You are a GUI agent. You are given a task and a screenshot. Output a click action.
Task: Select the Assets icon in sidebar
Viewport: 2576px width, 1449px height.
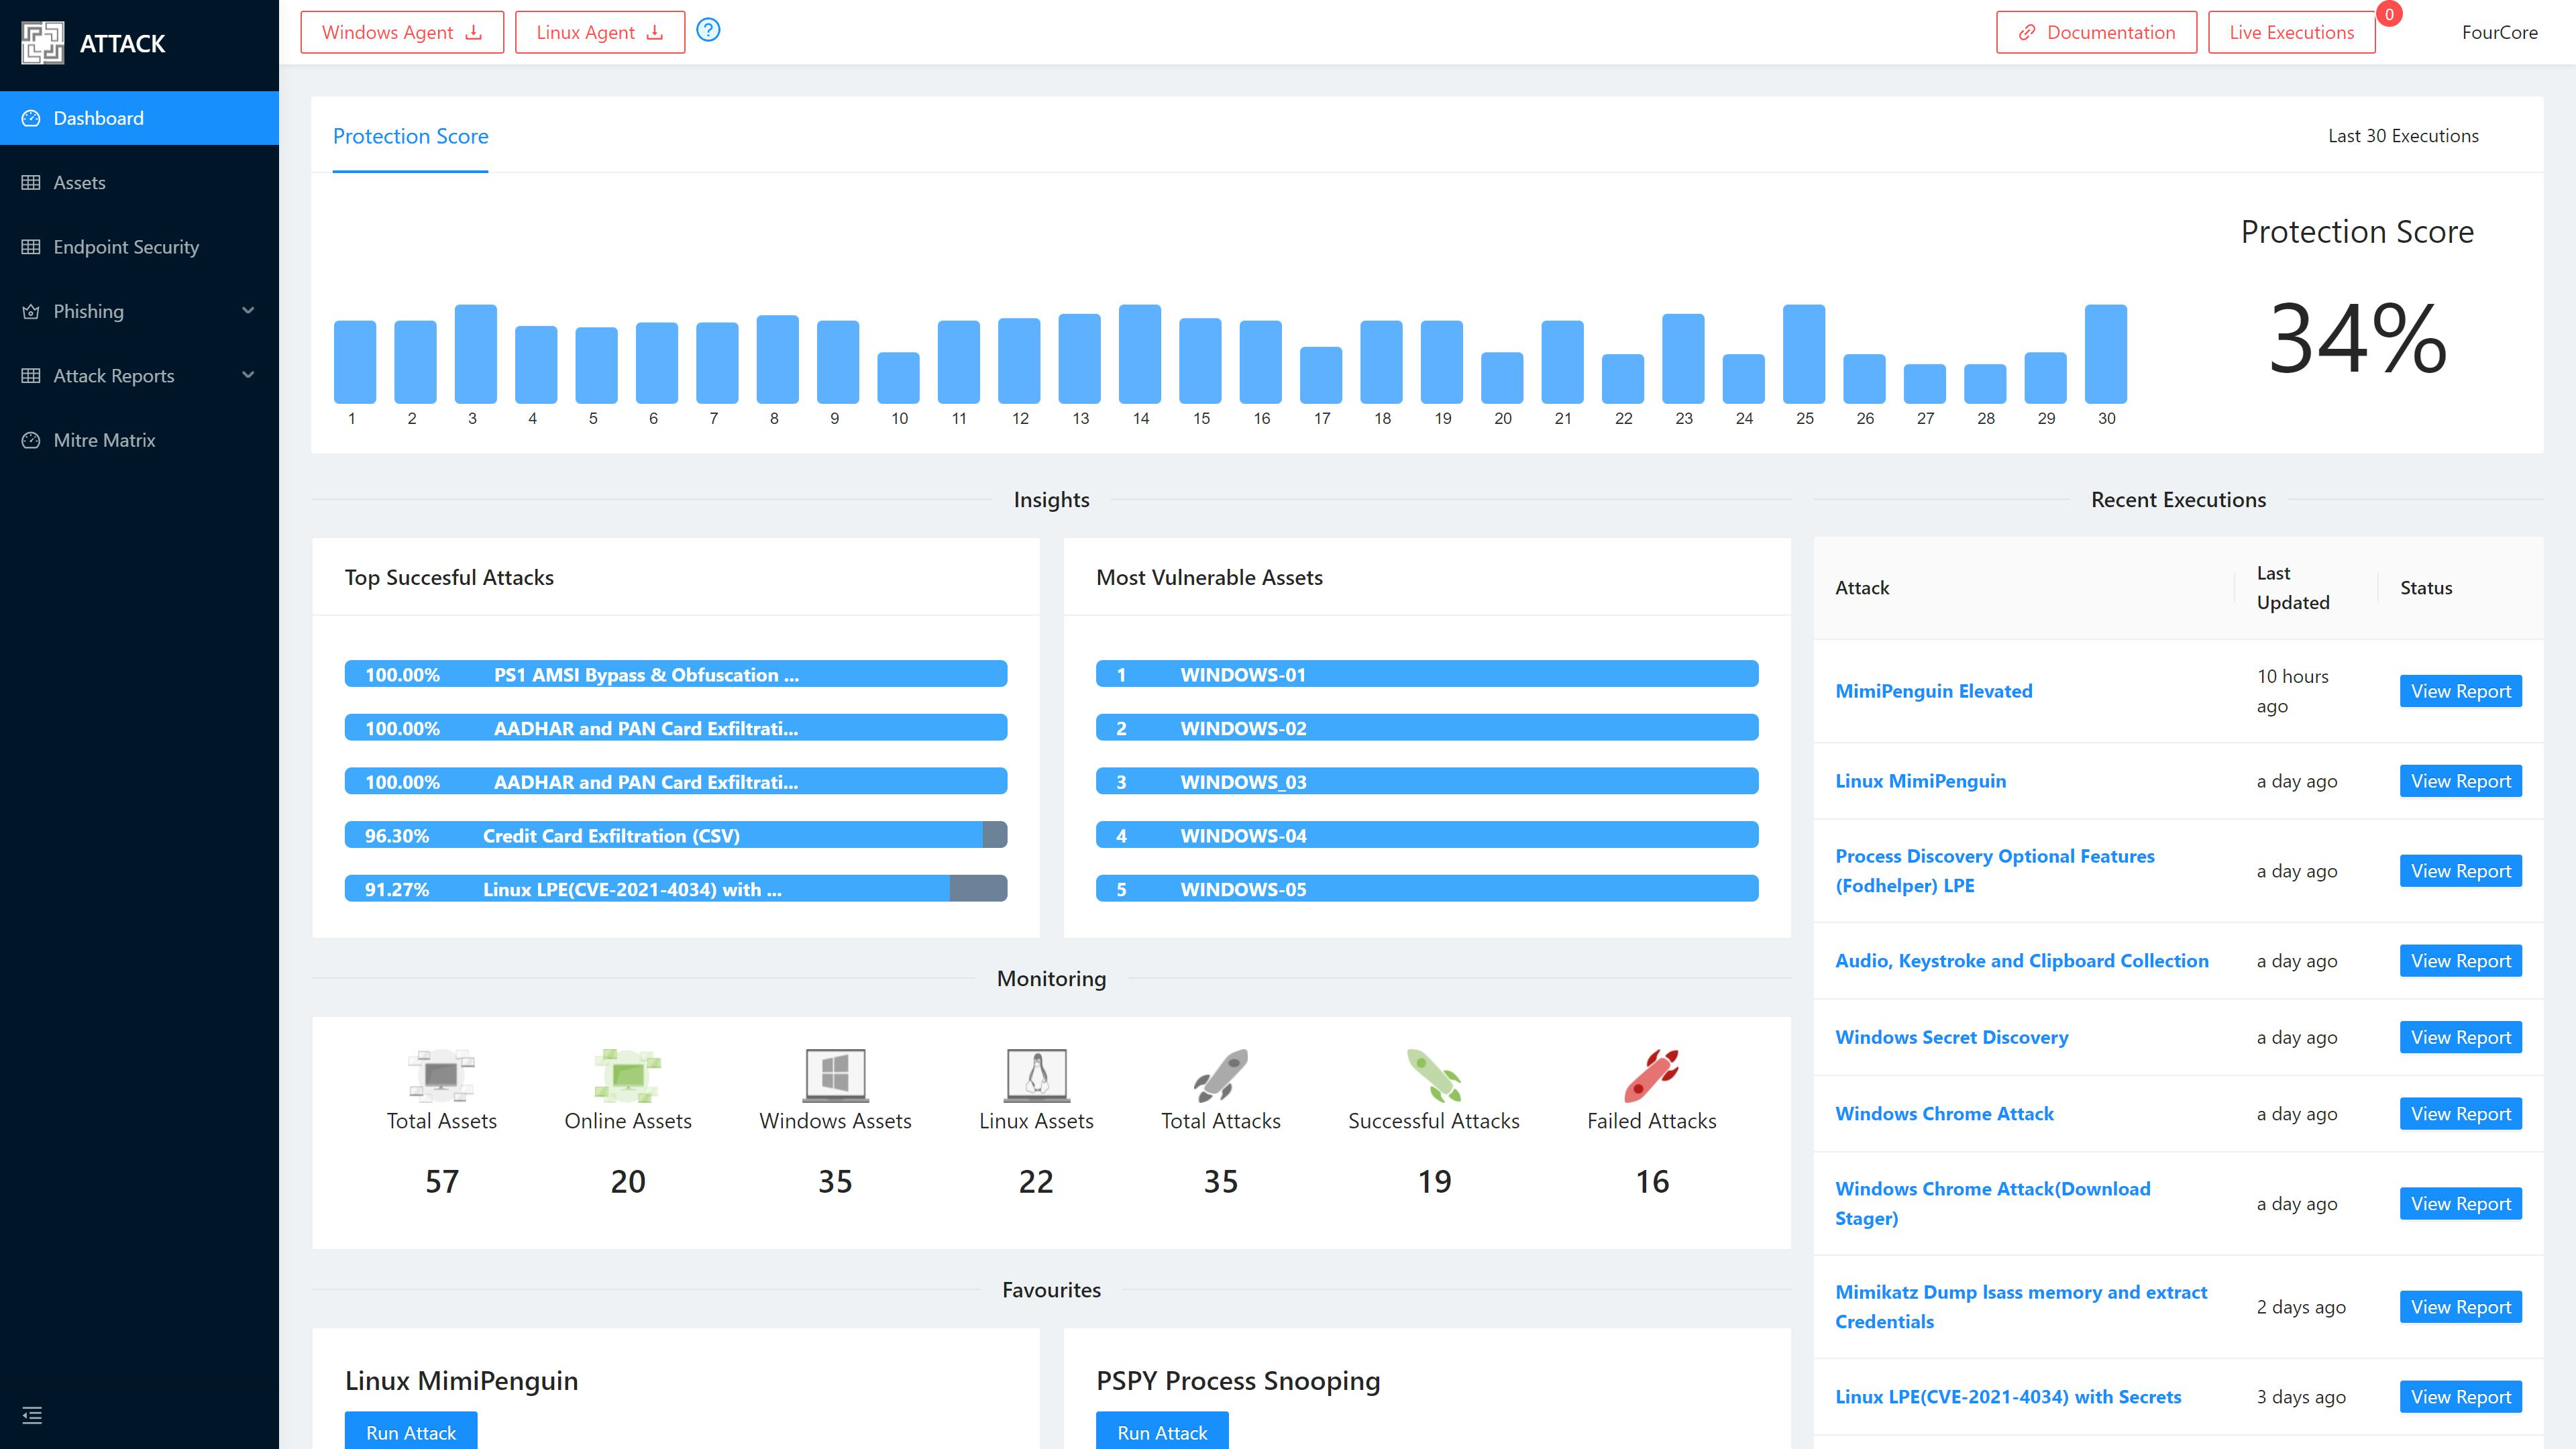click(x=31, y=182)
